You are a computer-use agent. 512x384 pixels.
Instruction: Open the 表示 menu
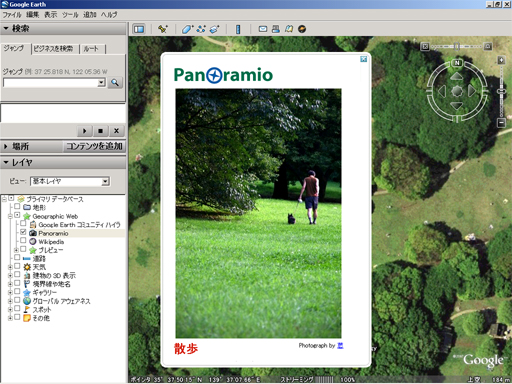pos(51,15)
